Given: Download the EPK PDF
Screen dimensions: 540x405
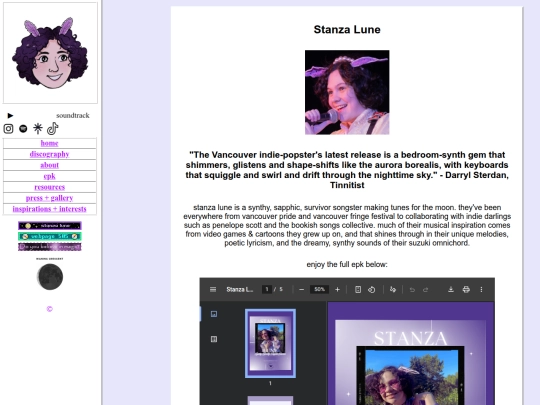Looking at the screenshot, I should [450, 289].
